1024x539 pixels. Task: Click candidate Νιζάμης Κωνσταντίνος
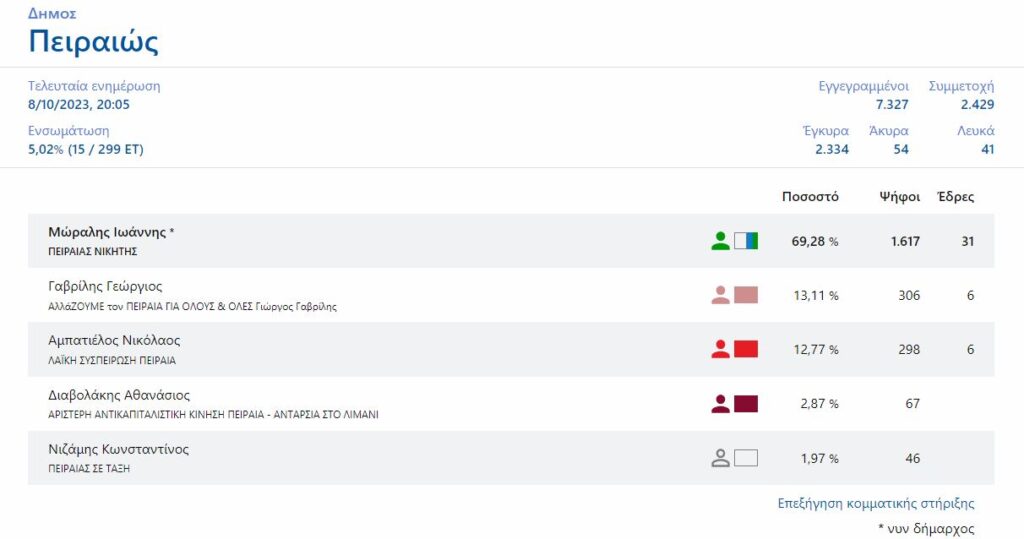coord(118,450)
